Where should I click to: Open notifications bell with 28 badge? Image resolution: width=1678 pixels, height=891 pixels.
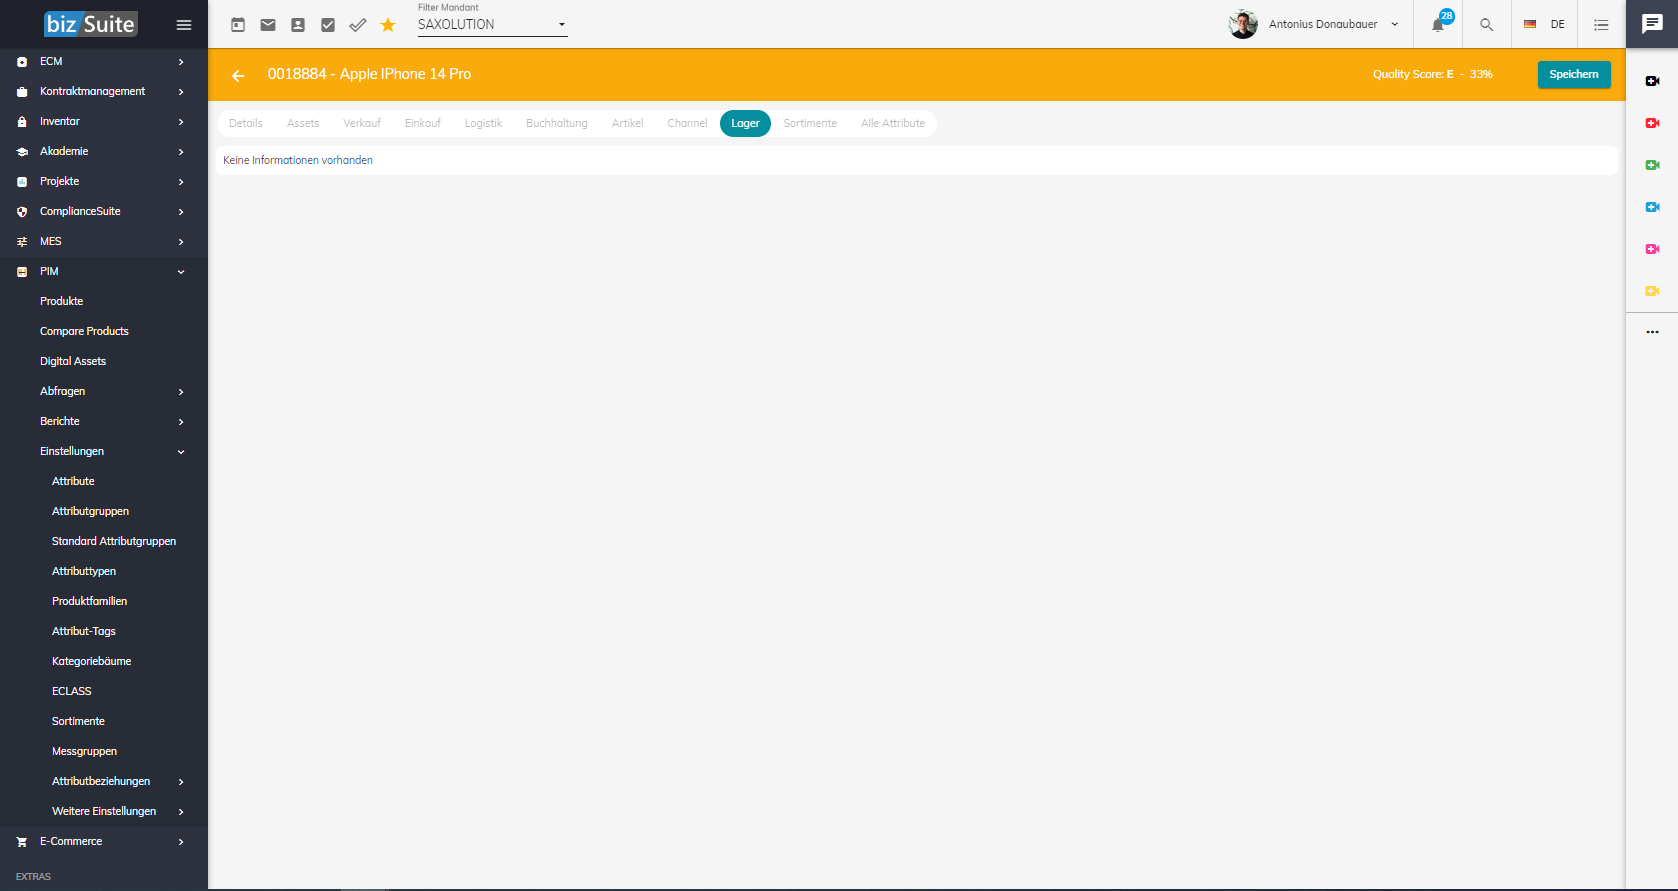[x=1439, y=23]
